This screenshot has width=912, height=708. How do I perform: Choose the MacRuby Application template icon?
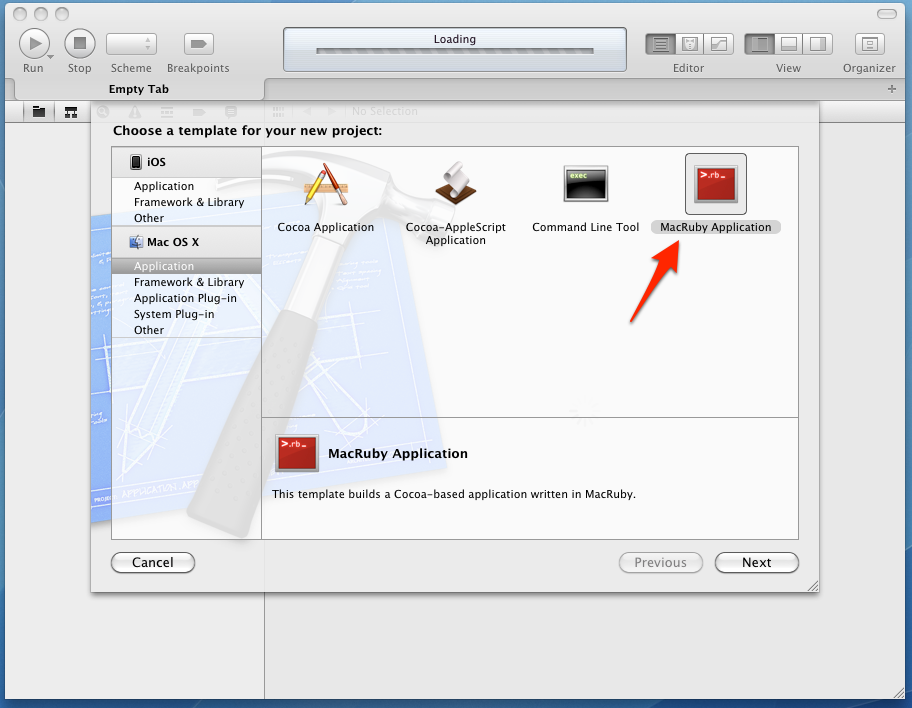click(x=716, y=184)
